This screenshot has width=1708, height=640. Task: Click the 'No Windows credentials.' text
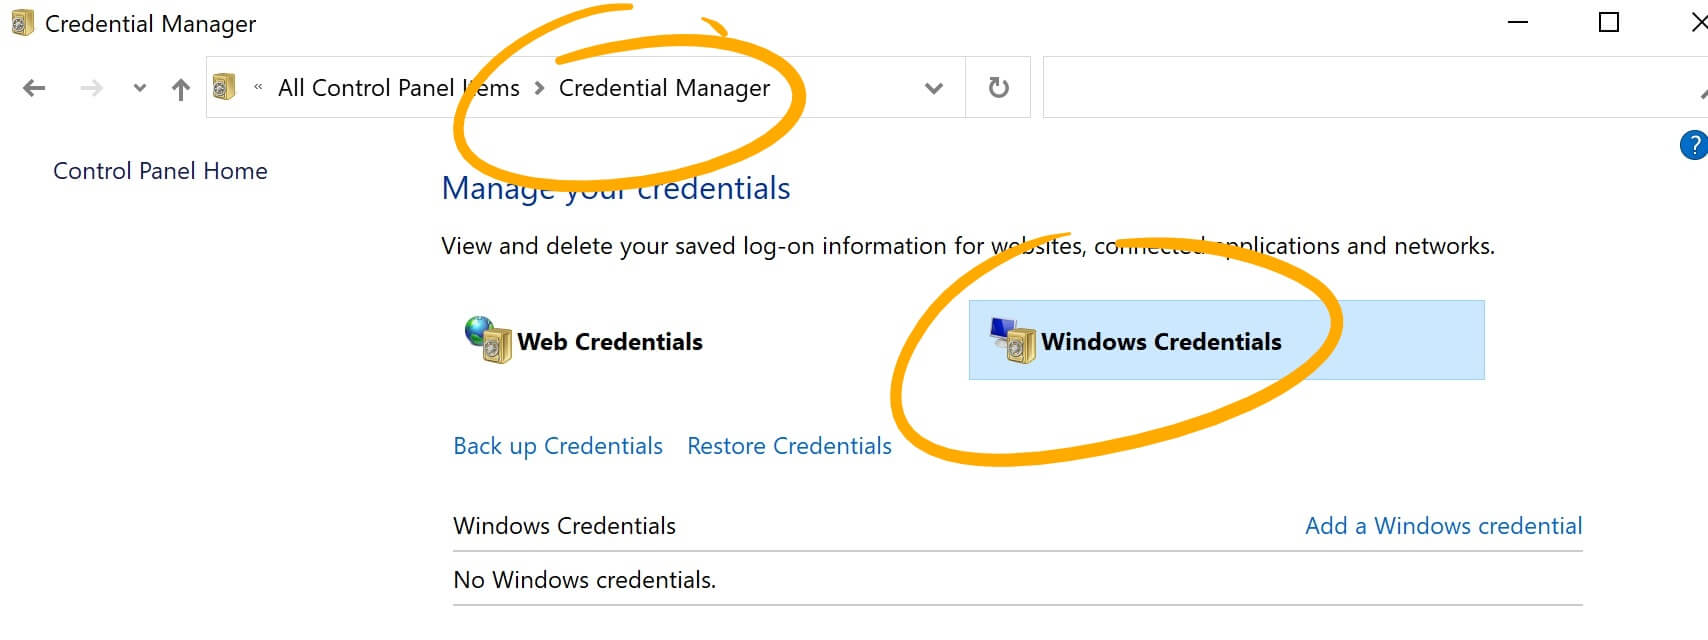tap(584, 580)
